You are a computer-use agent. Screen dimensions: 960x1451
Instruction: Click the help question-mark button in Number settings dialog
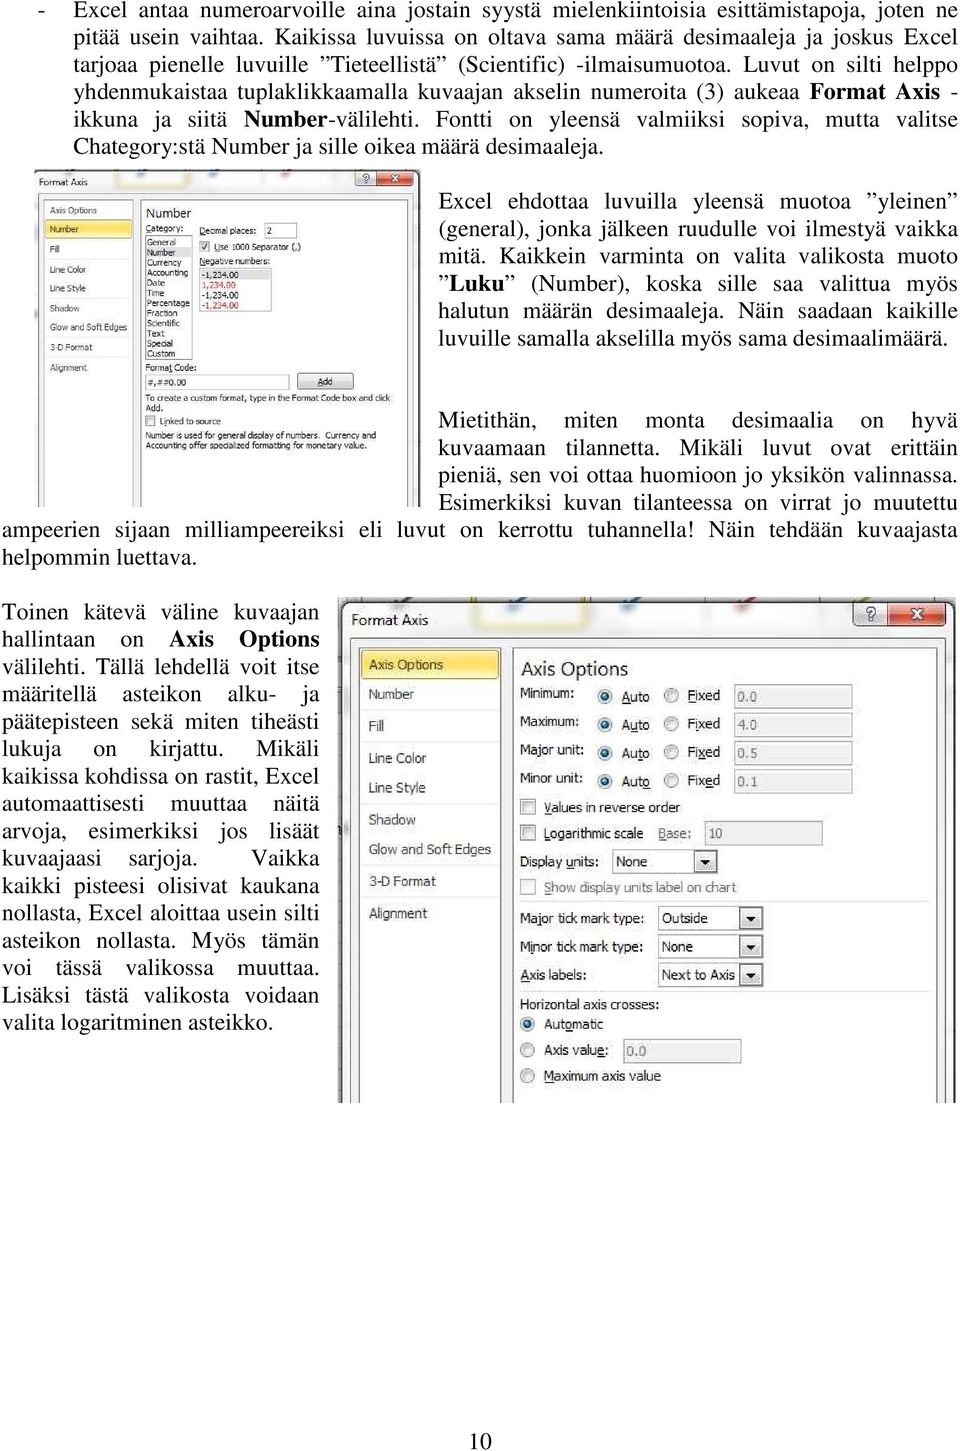(x=367, y=179)
